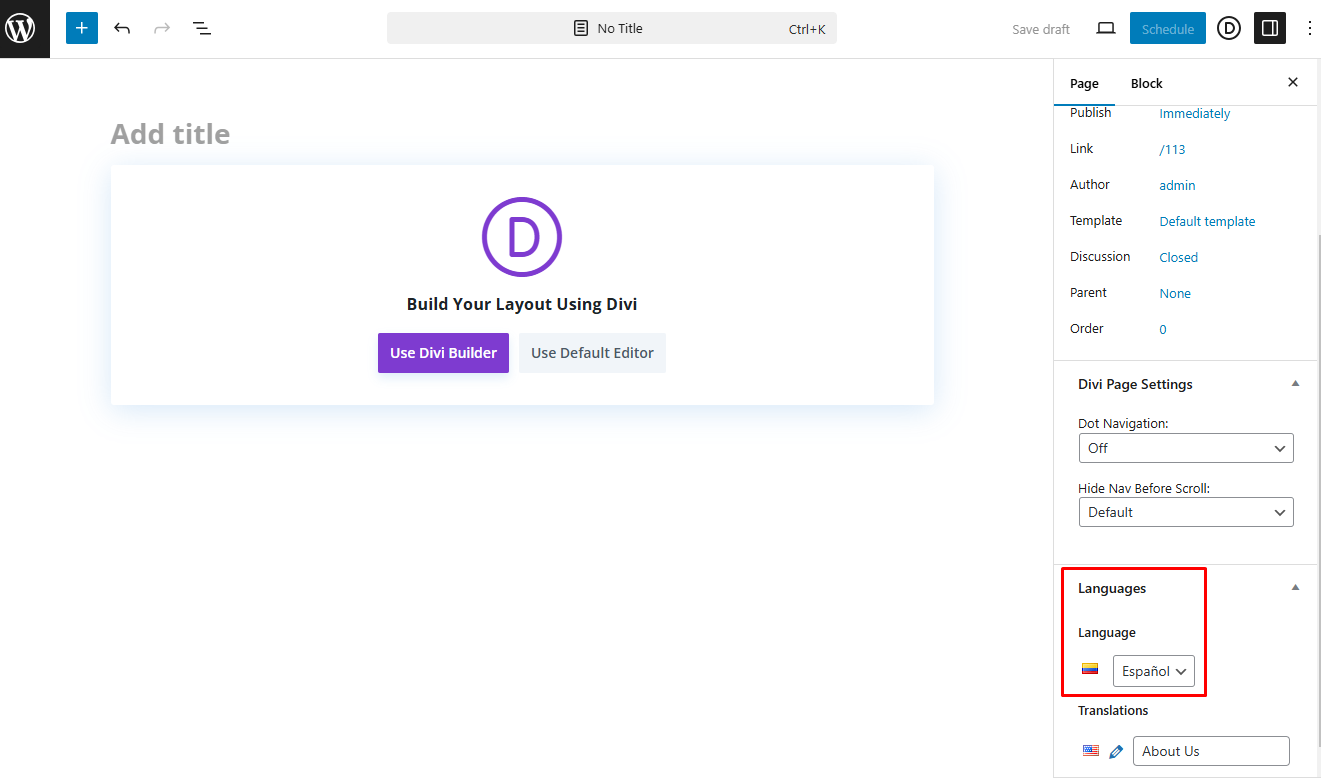The height and width of the screenshot is (784, 1321).
Task: Click the undo arrow icon
Action: click(122, 29)
